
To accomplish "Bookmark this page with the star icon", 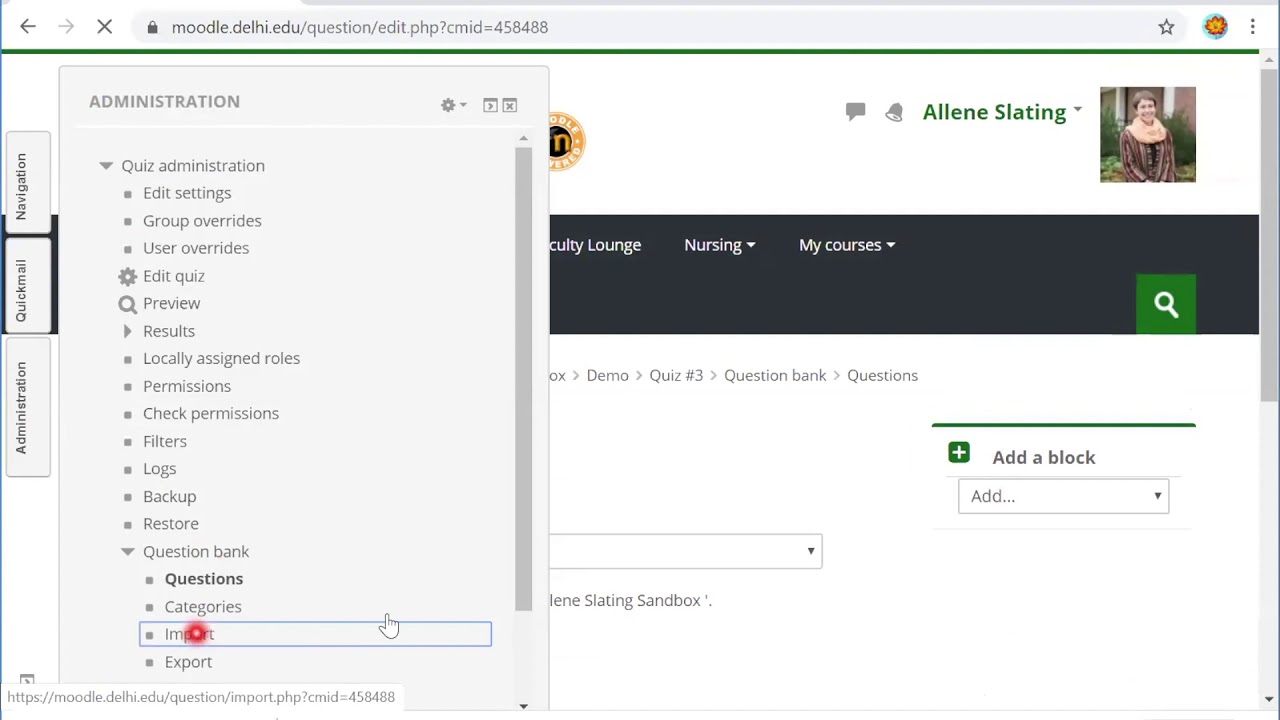I will click(1166, 27).
